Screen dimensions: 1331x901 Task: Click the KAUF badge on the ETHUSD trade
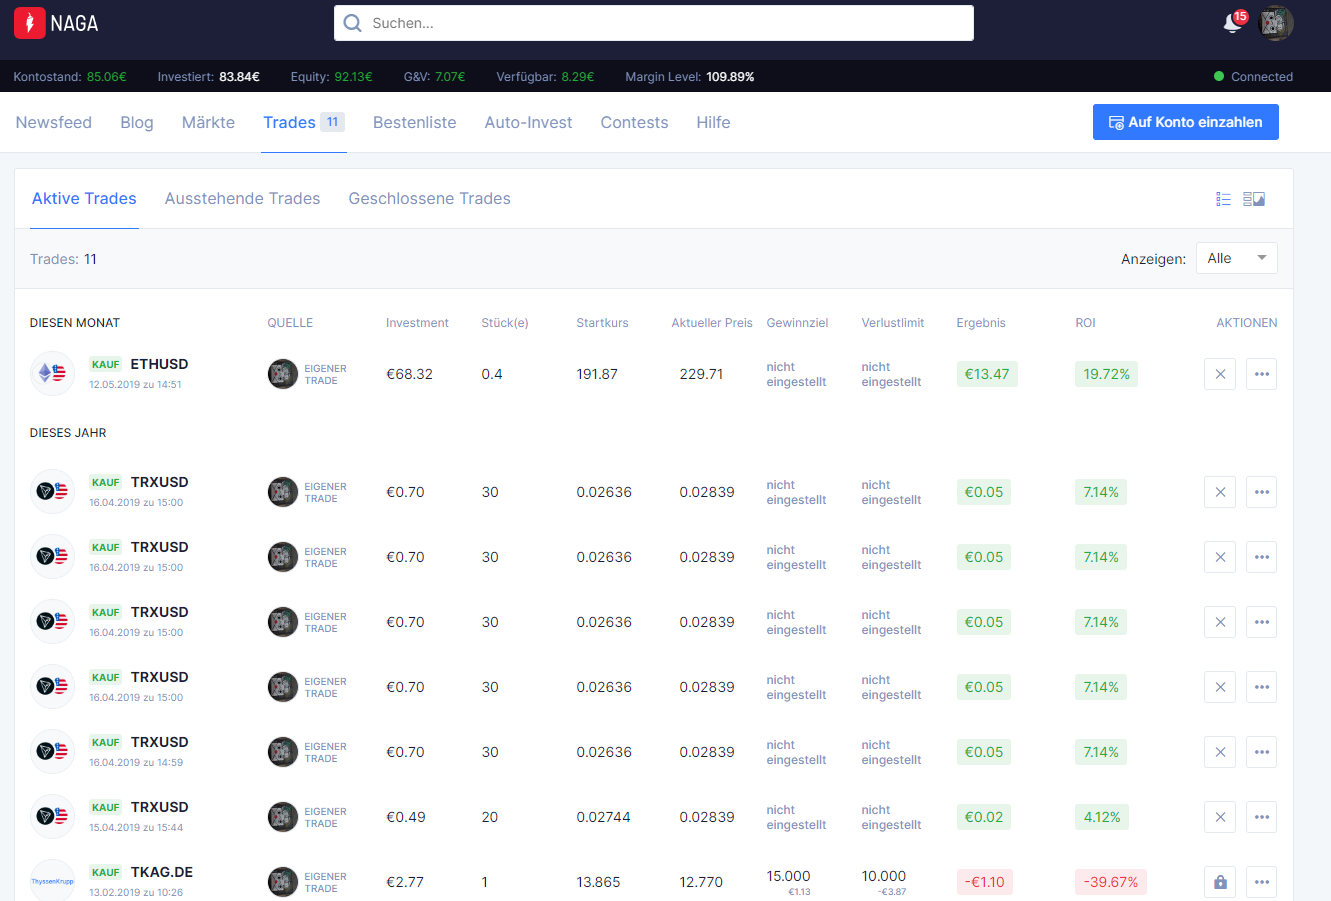pos(106,365)
